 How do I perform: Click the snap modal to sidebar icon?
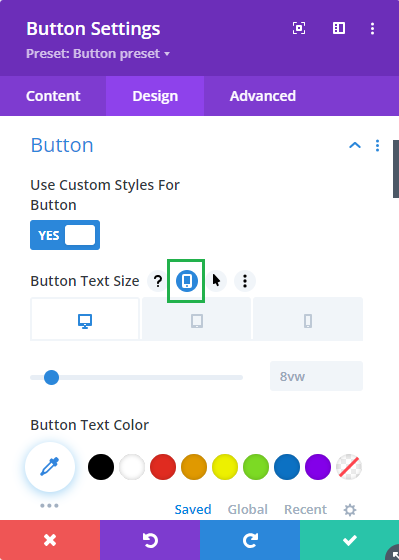tap(339, 28)
